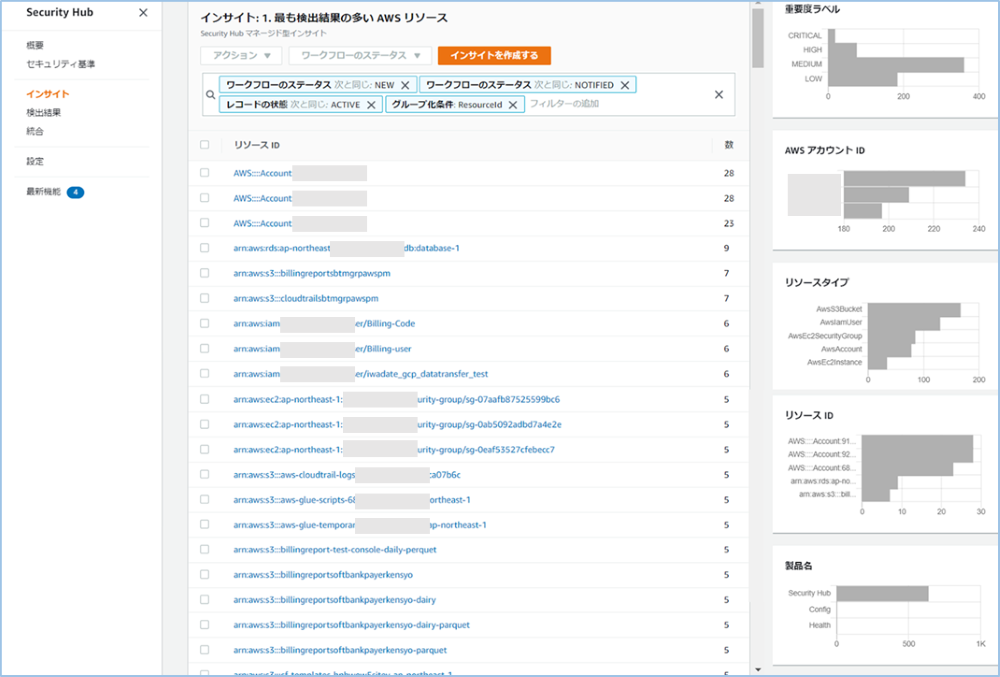Open the アクション dropdown
Screen dimensions: 1000x677
241,55
